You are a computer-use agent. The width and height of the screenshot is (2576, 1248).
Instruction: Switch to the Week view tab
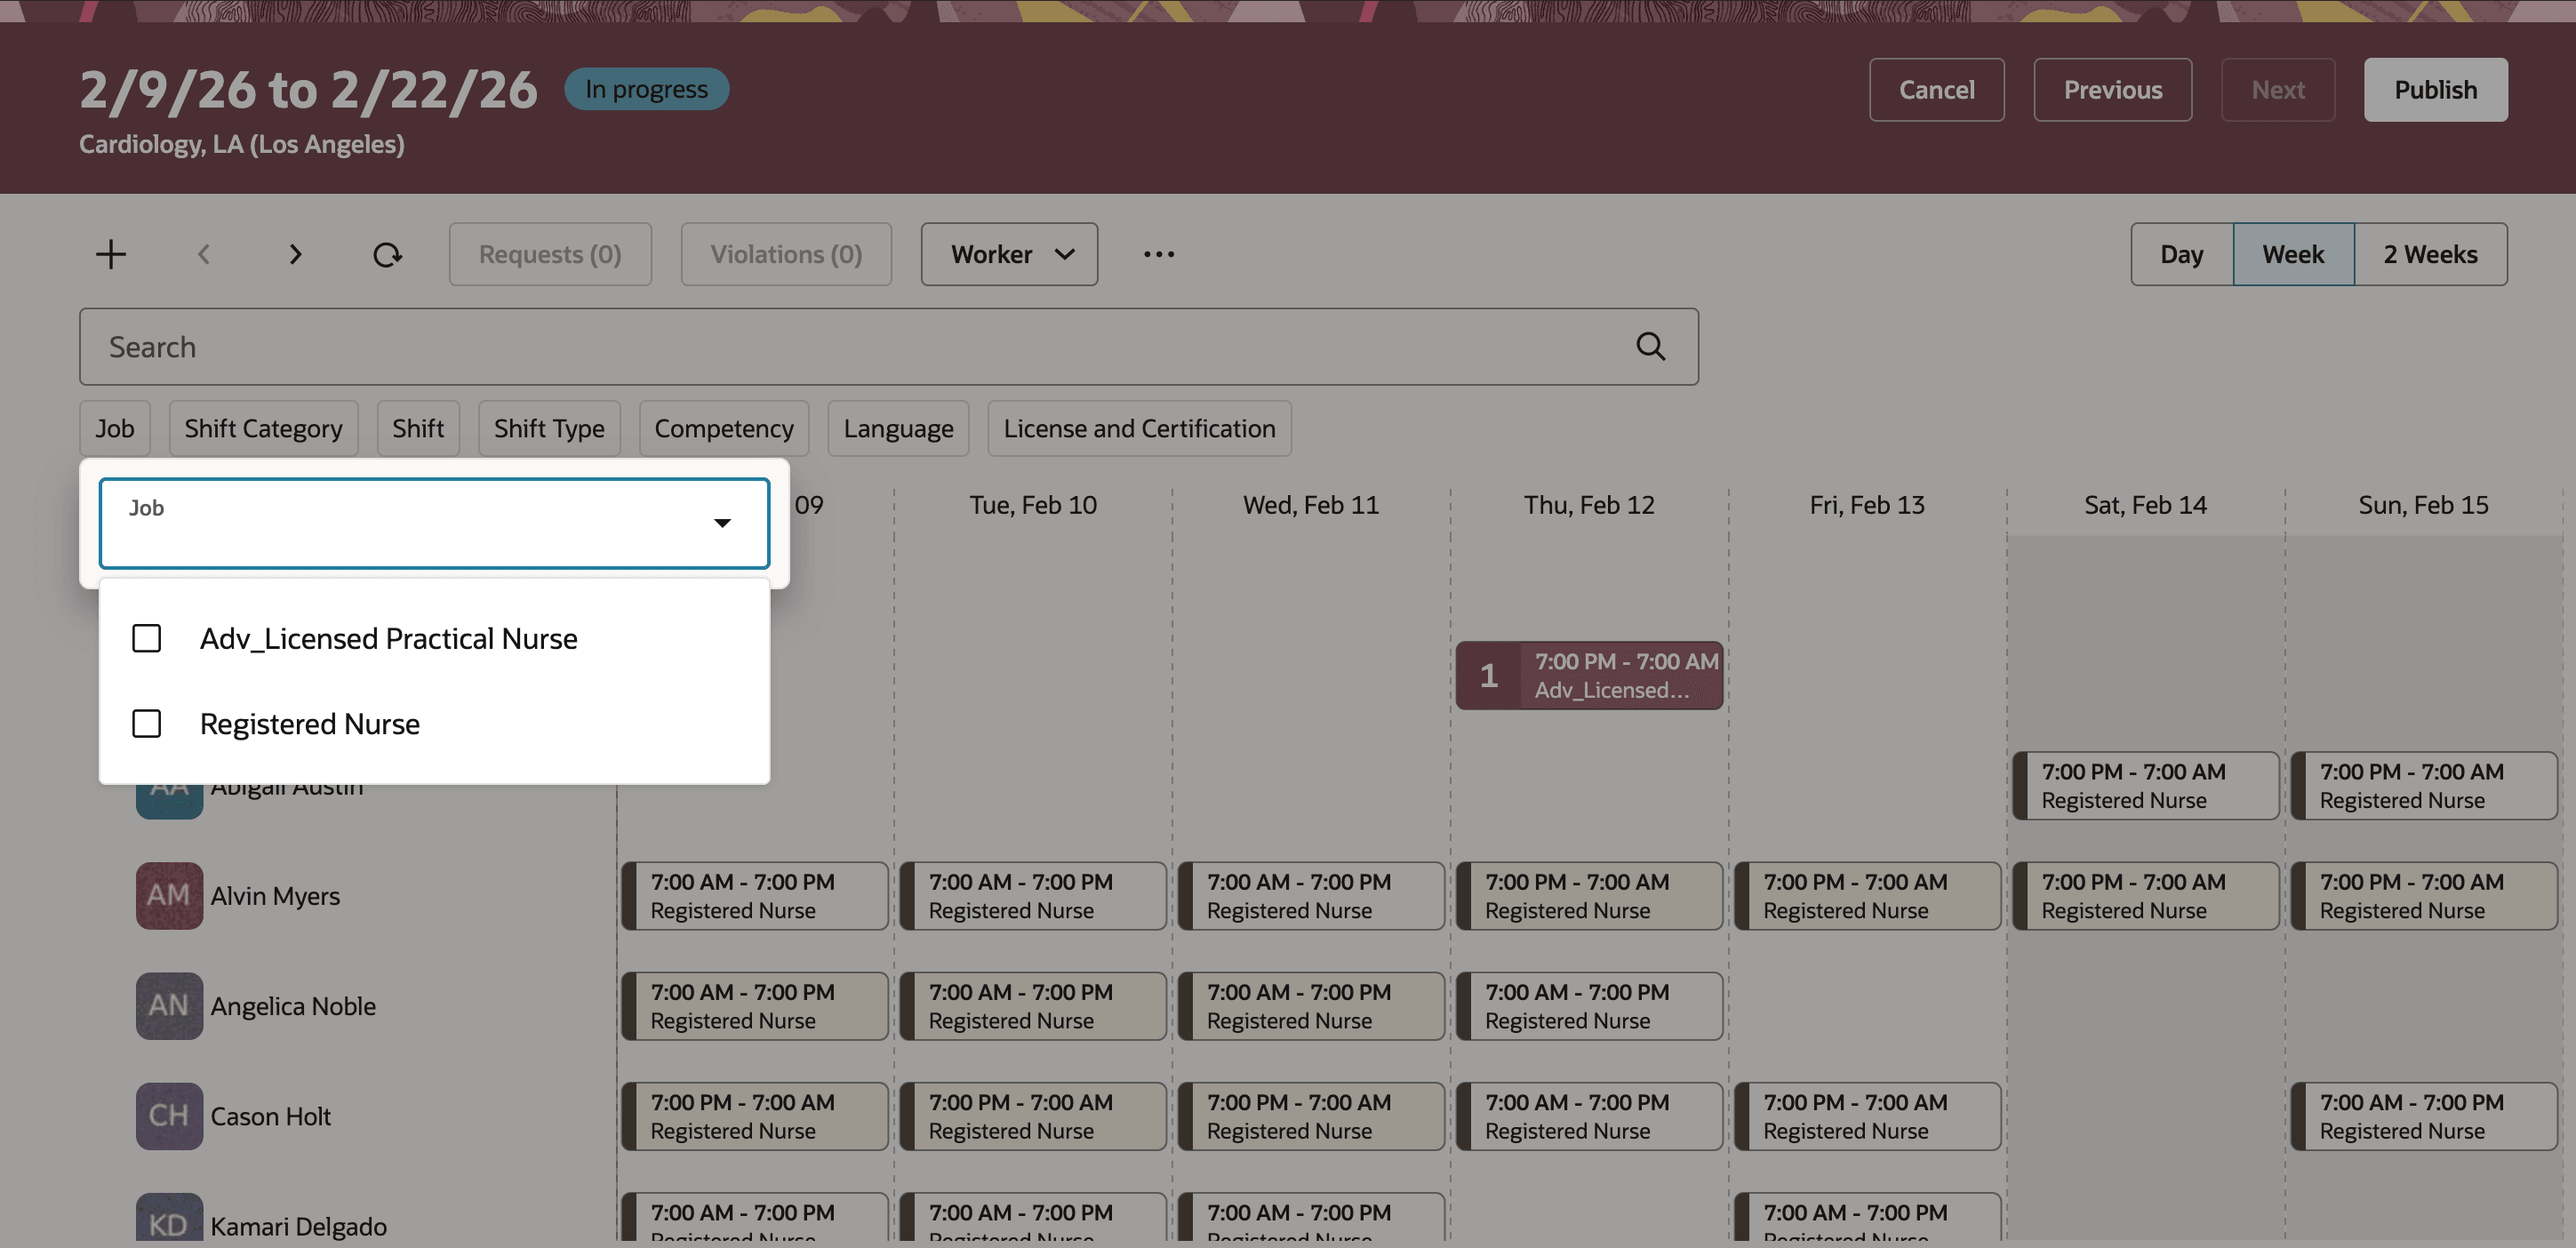click(x=2293, y=253)
